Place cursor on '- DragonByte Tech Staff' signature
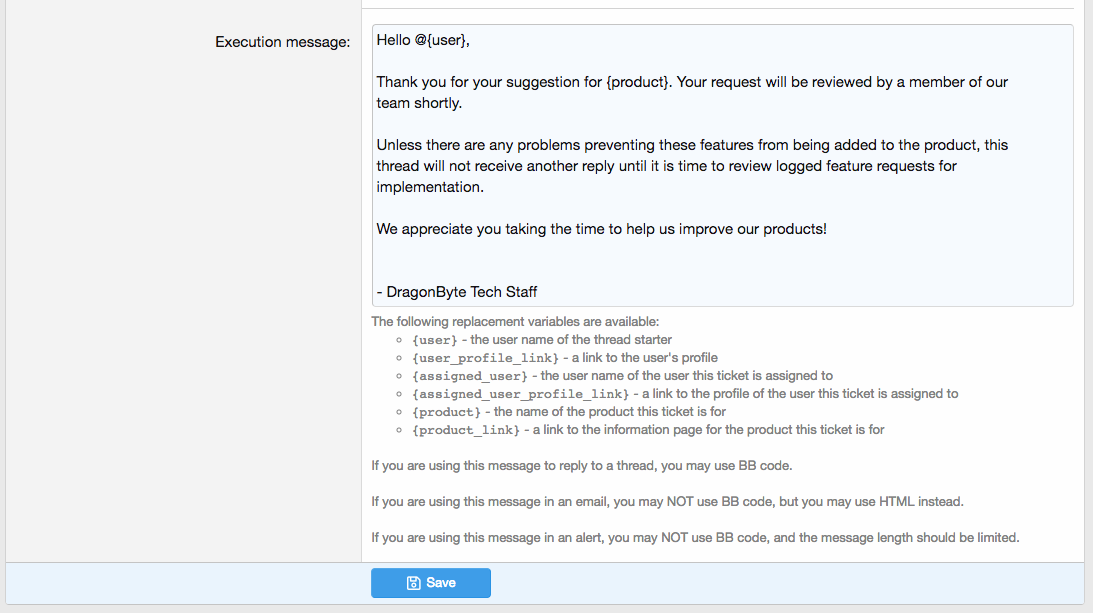This screenshot has width=1093, height=613. (457, 292)
